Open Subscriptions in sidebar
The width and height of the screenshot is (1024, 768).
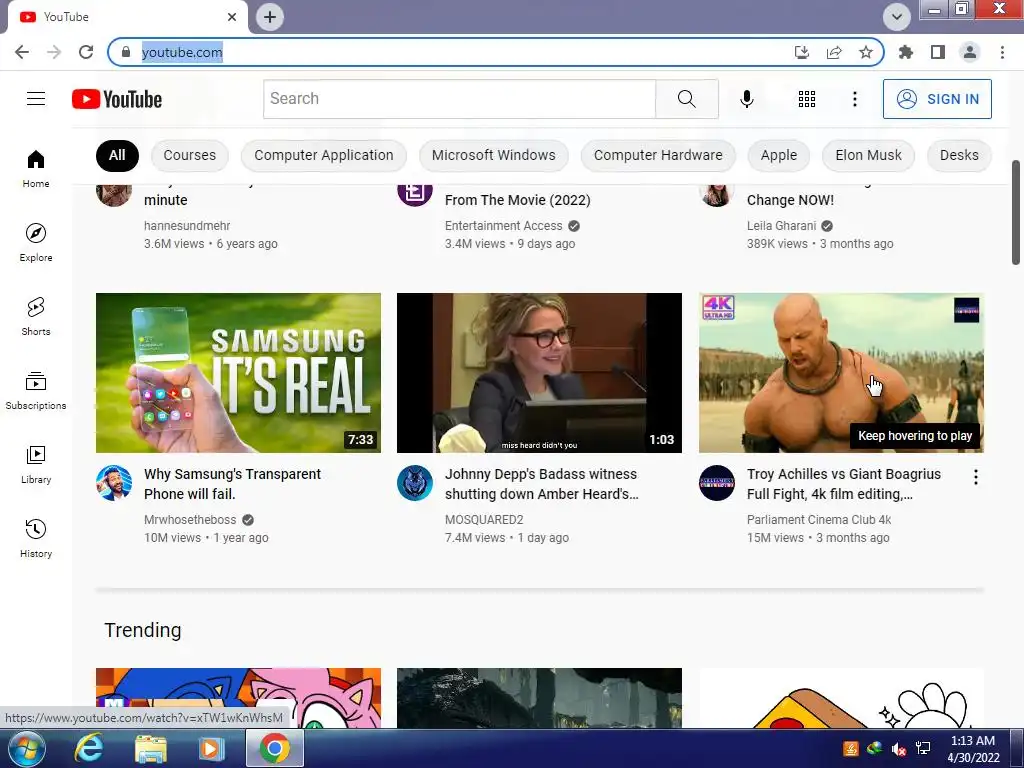coord(36,391)
